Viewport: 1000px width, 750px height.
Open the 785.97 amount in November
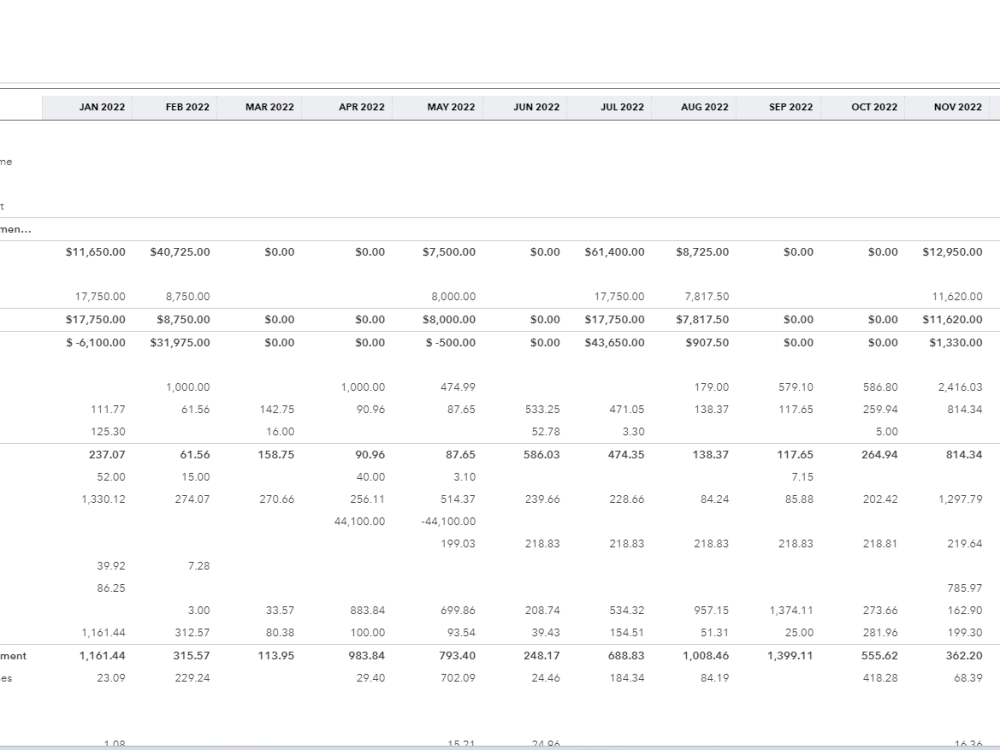(964, 589)
